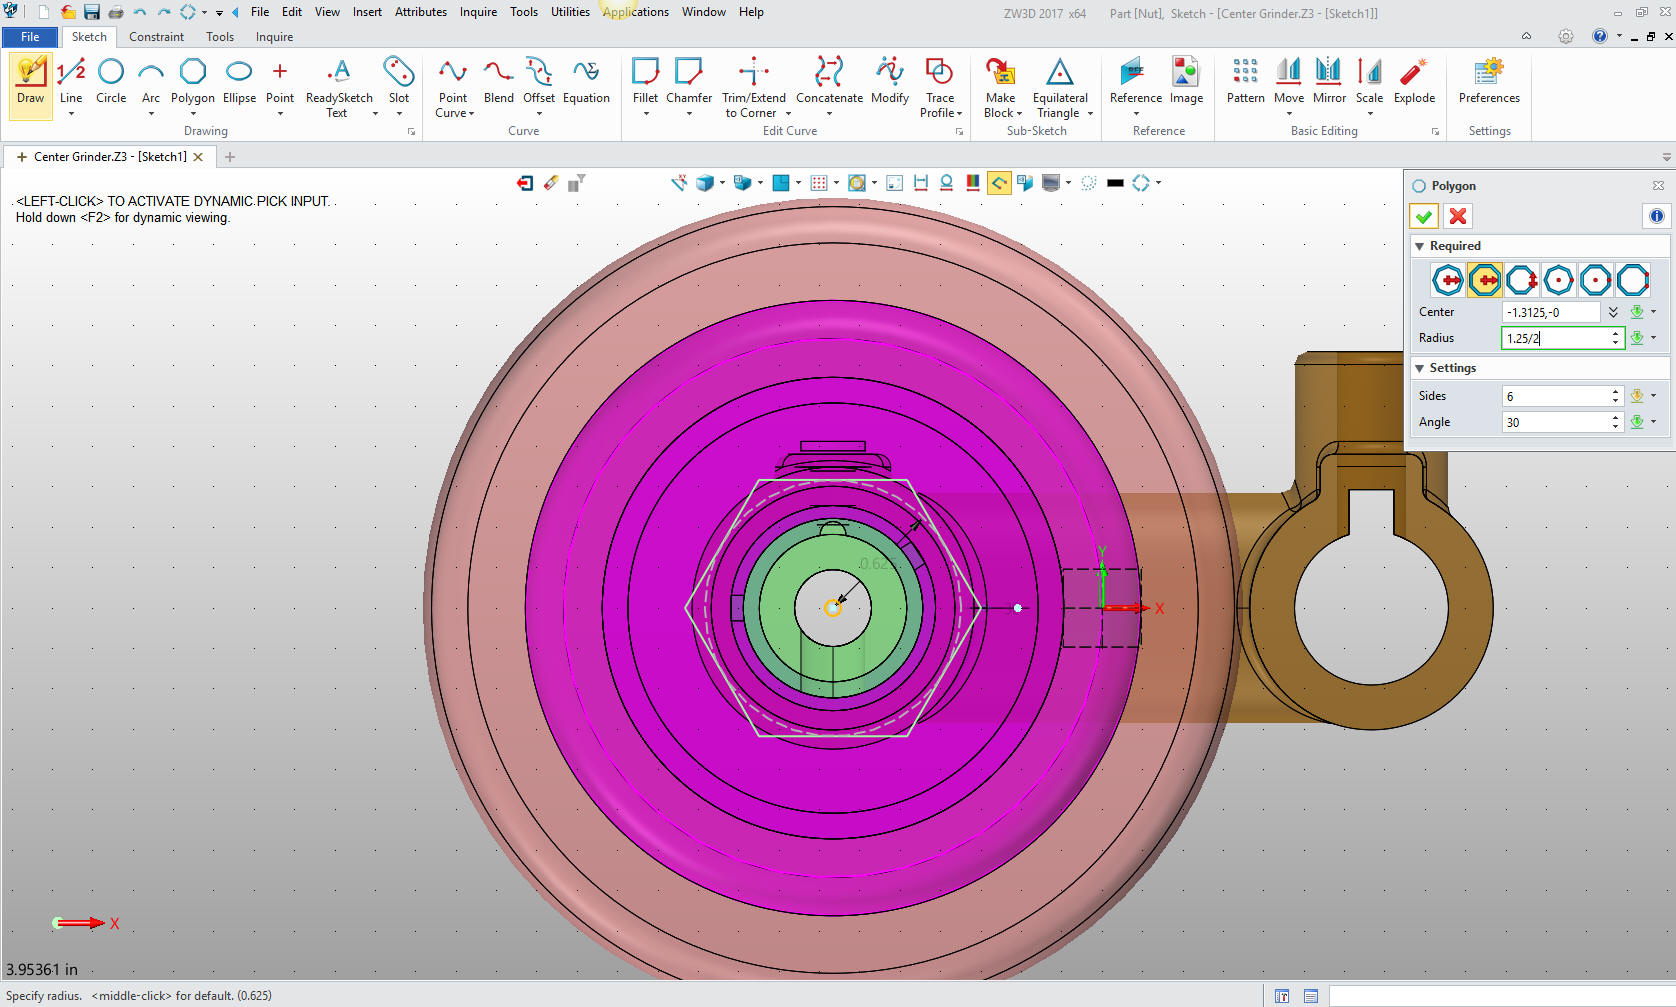Viewport: 1676px width, 1007px height.
Task: Open the Utilities menu
Action: point(570,12)
